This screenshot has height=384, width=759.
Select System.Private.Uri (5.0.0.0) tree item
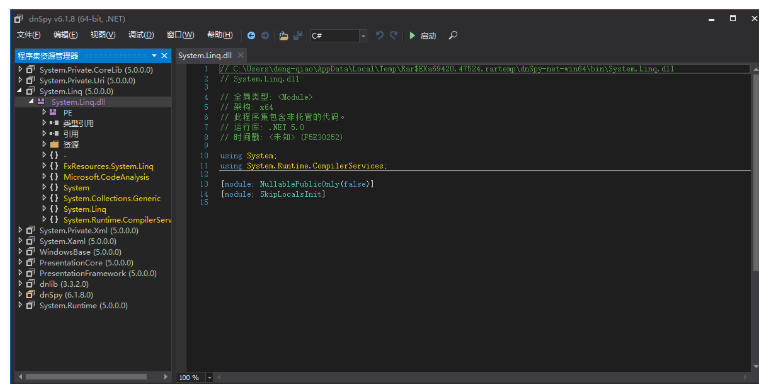click(x=87, y=80)
